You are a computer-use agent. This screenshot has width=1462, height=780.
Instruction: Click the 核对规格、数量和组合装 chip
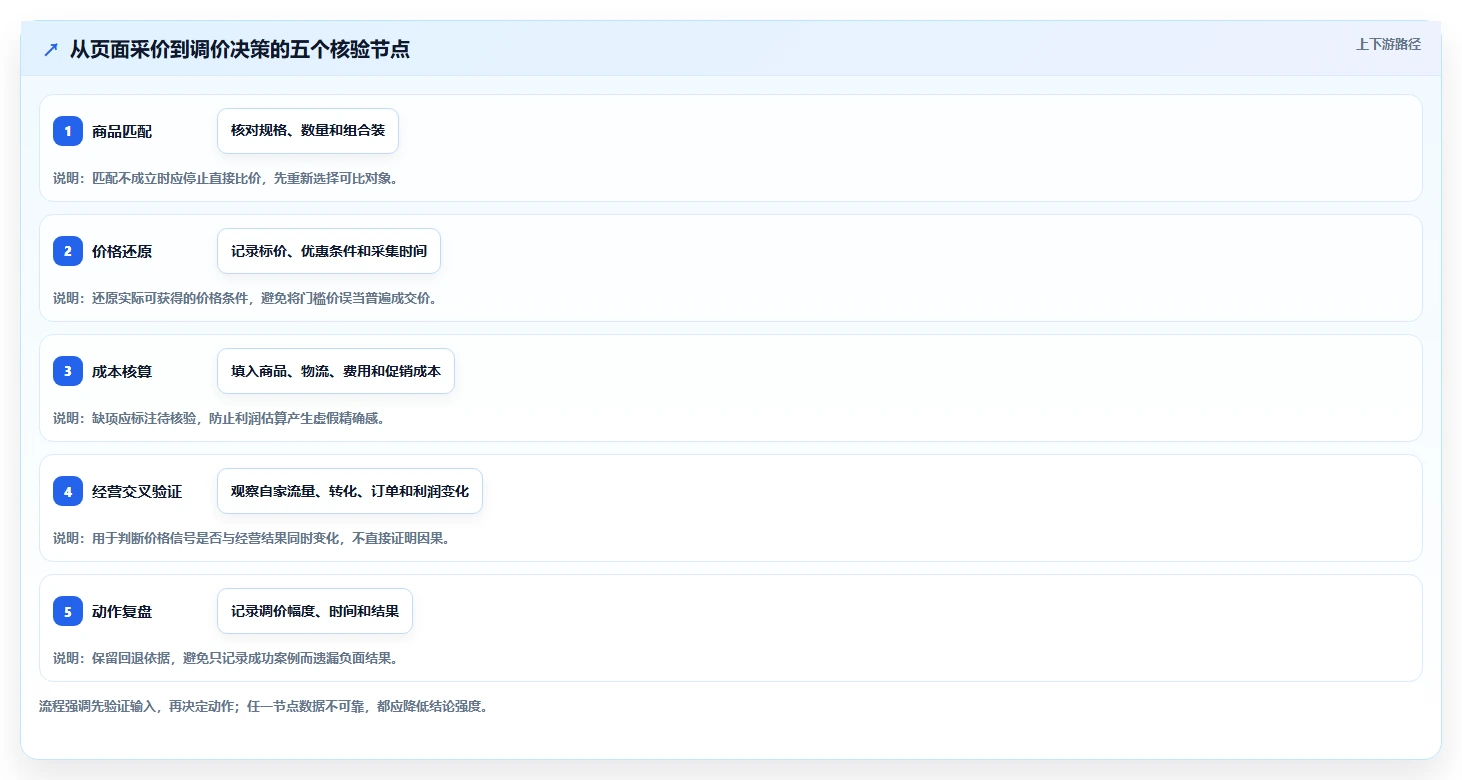tap(308, 131)
